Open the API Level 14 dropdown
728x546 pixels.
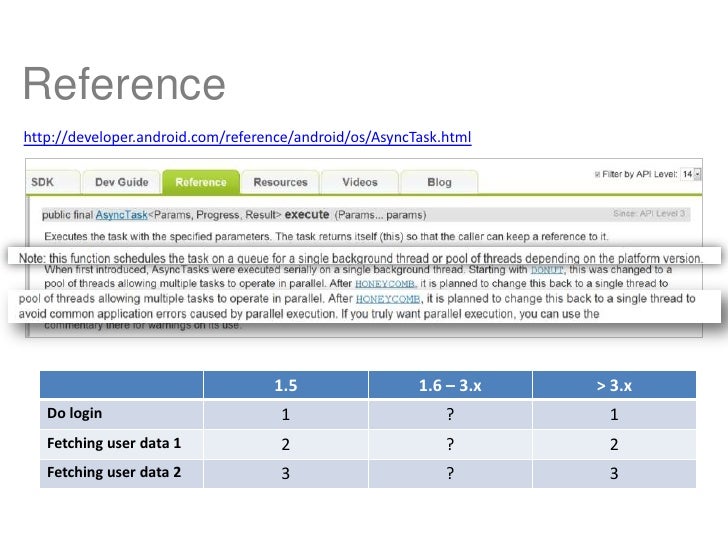tap(690, 174)
